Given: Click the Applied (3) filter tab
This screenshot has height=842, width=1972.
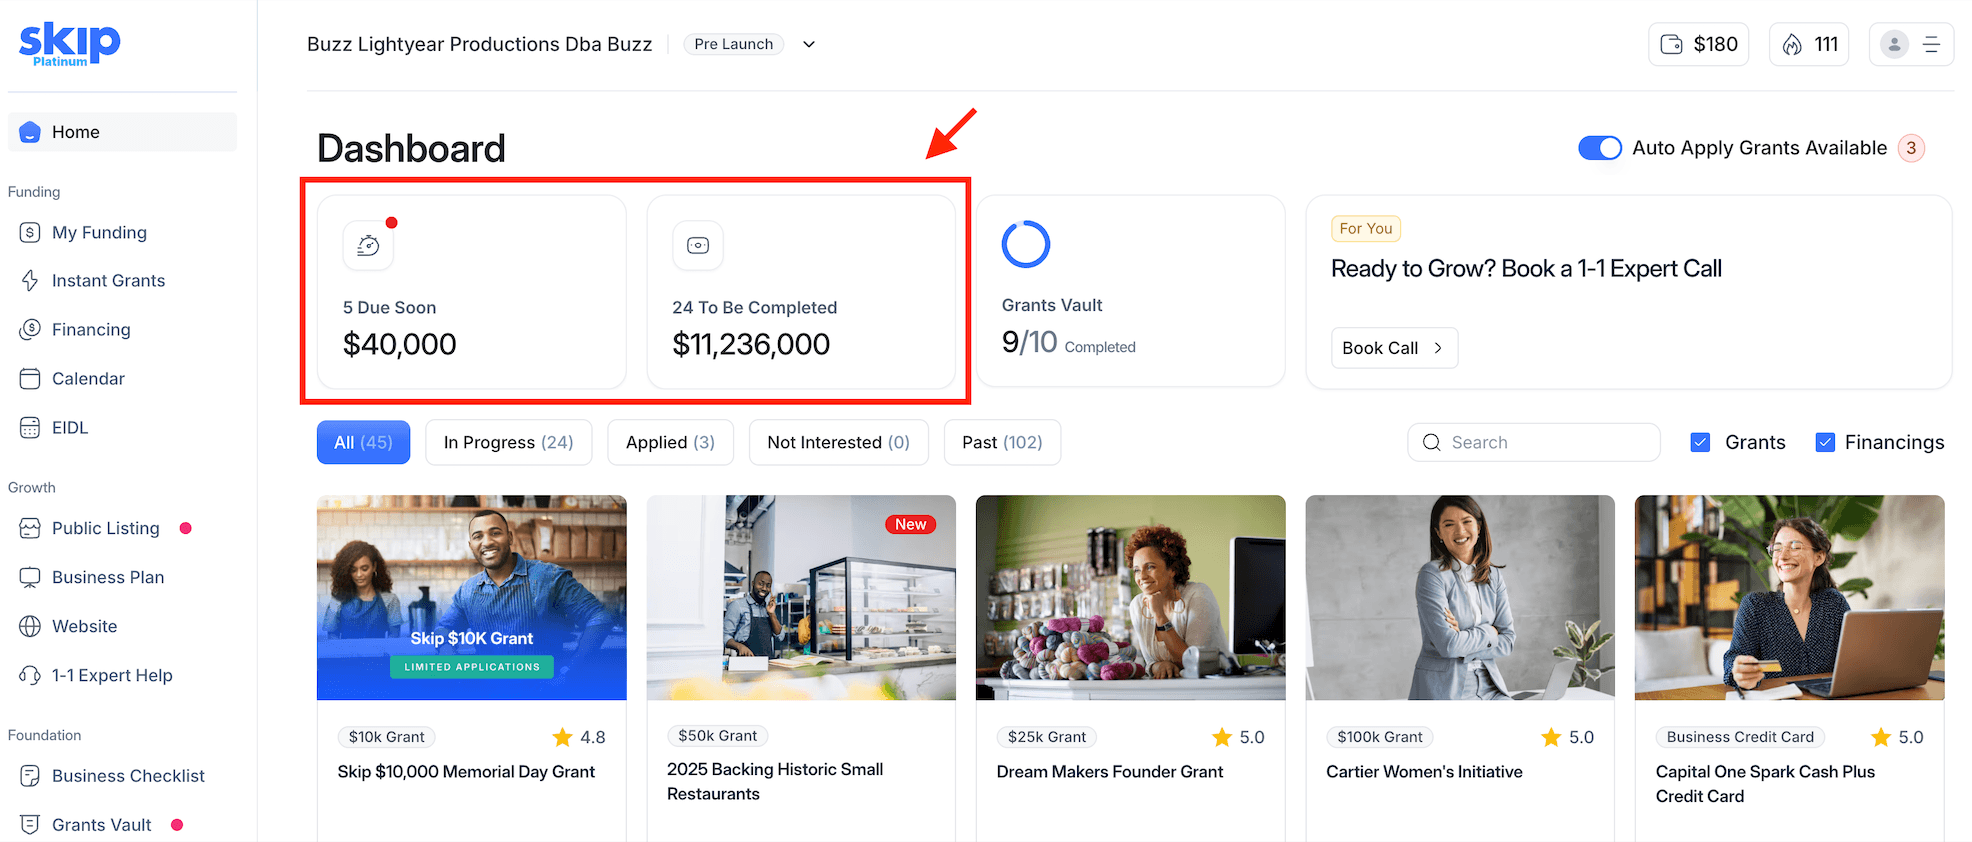Looking at the screenshot, I should (670, 442).
